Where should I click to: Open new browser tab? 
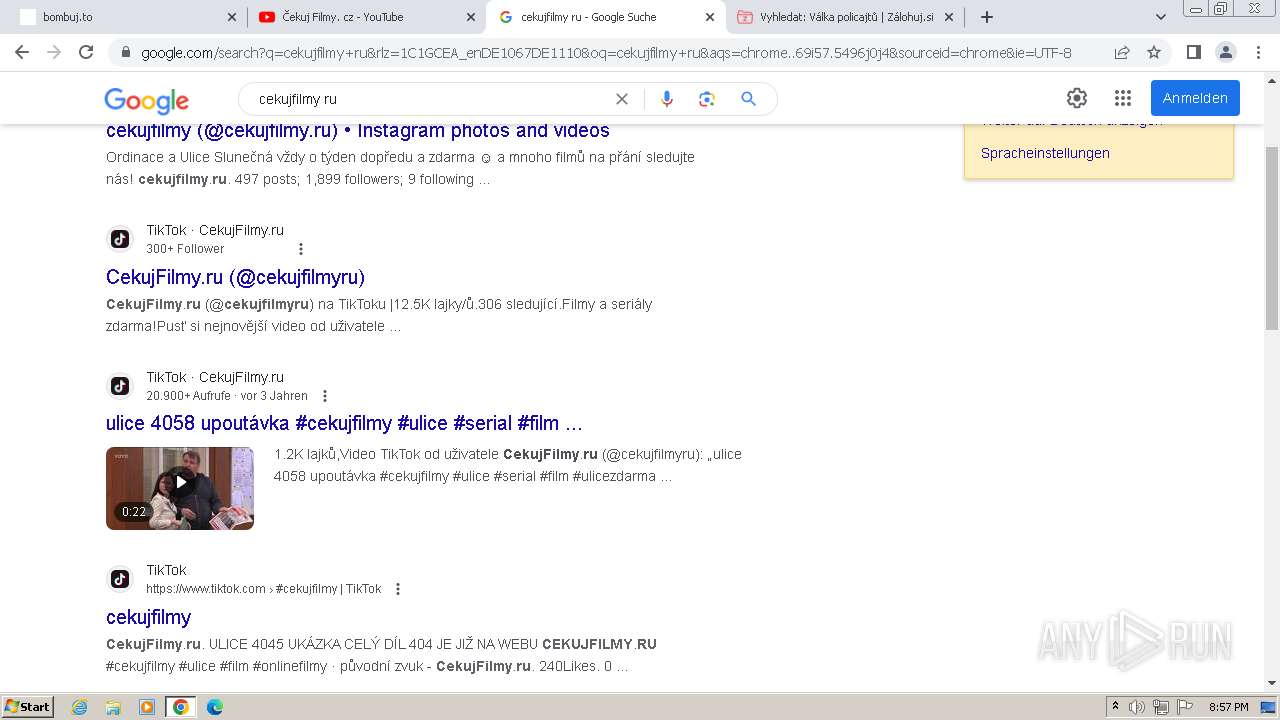coord(987,17)
